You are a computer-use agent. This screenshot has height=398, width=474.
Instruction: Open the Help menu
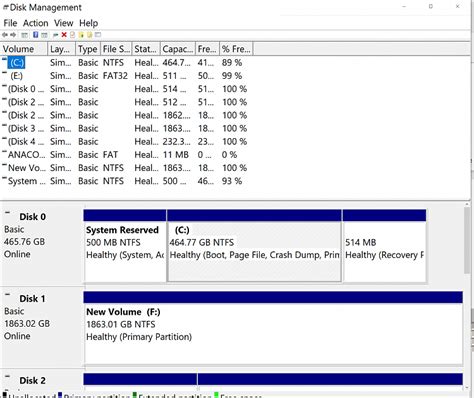(x=89, y=23)
